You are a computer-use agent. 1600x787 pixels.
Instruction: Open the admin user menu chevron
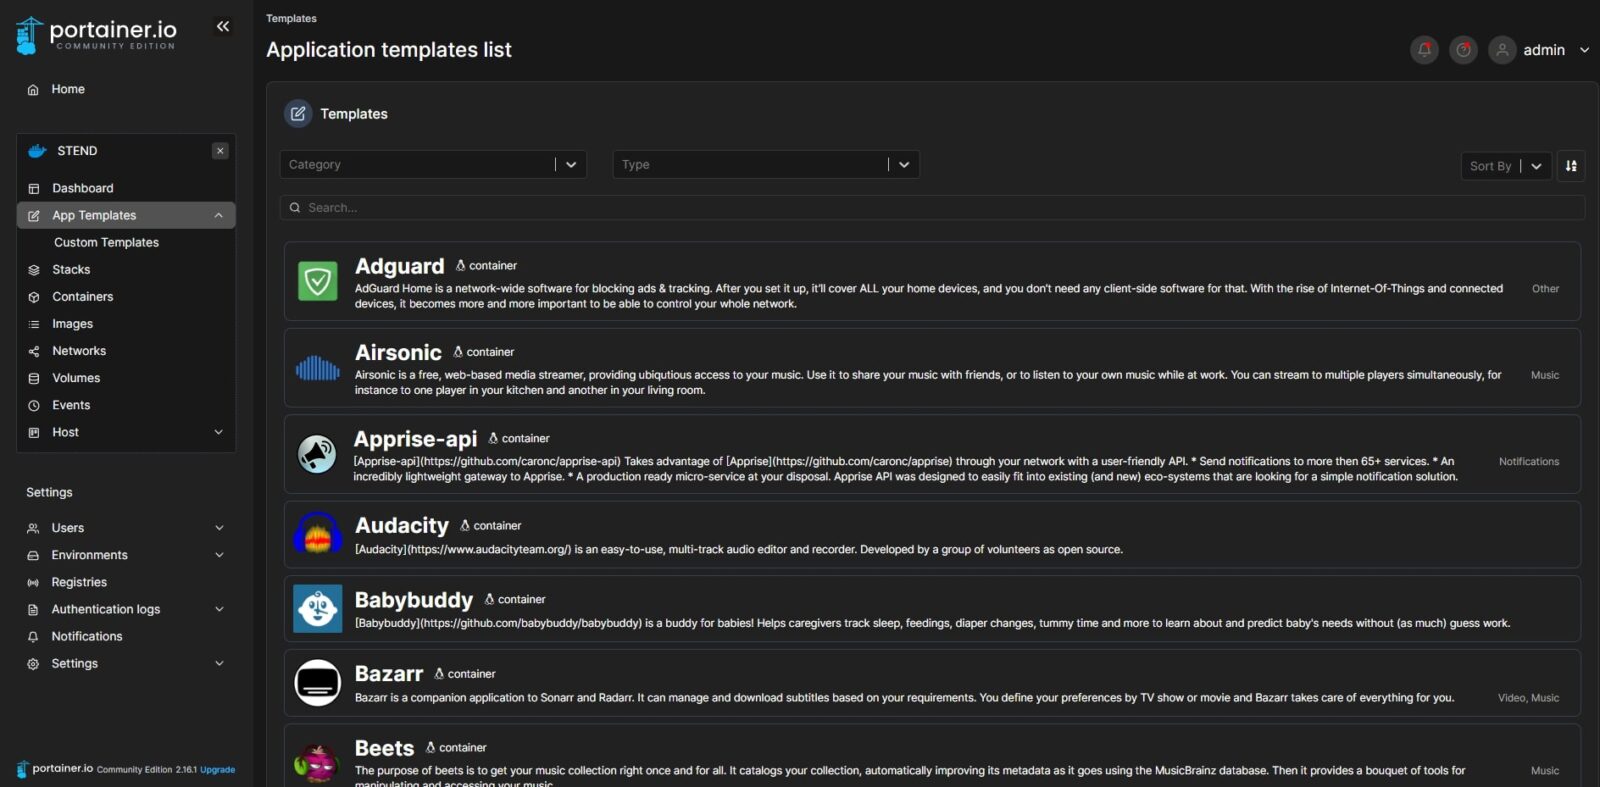(x=1584, y=50)
